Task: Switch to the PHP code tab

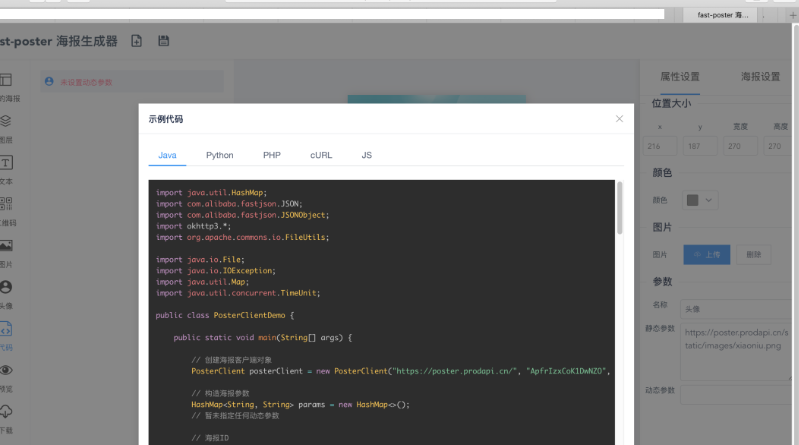Action: [272, 155]
